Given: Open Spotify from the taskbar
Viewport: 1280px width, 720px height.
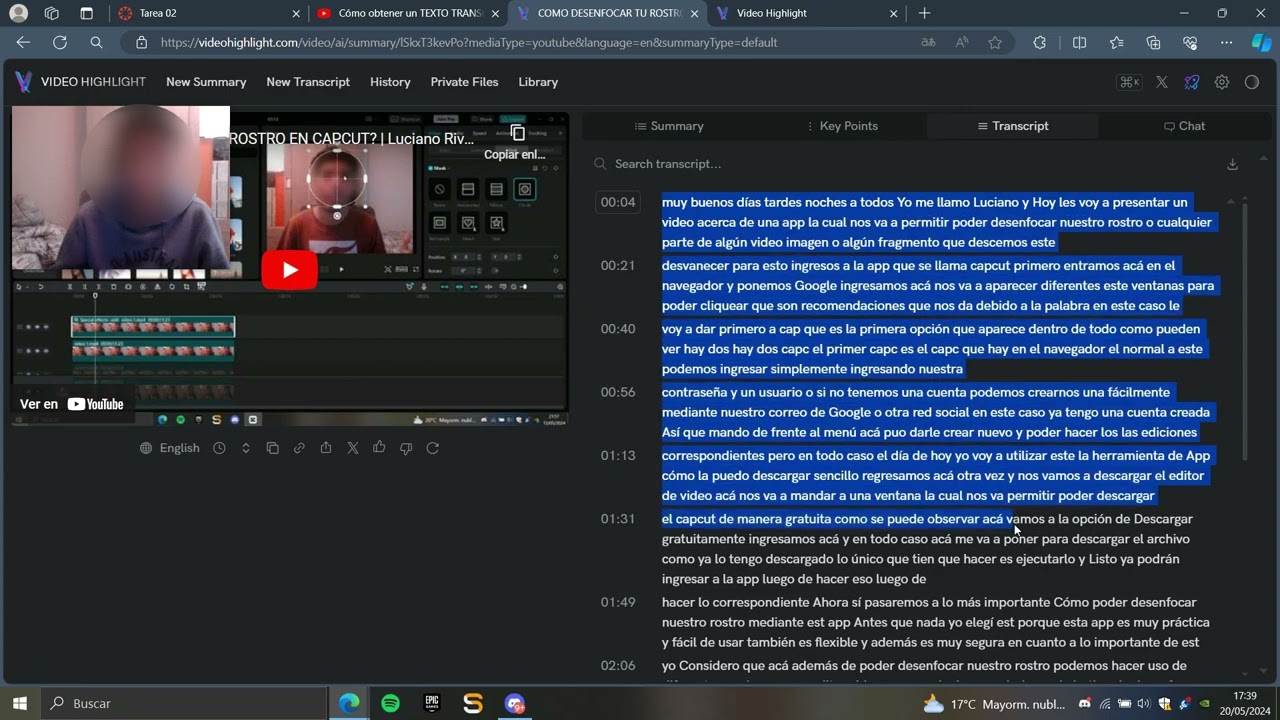Looking at the screenshot, I should coord(390,703).
